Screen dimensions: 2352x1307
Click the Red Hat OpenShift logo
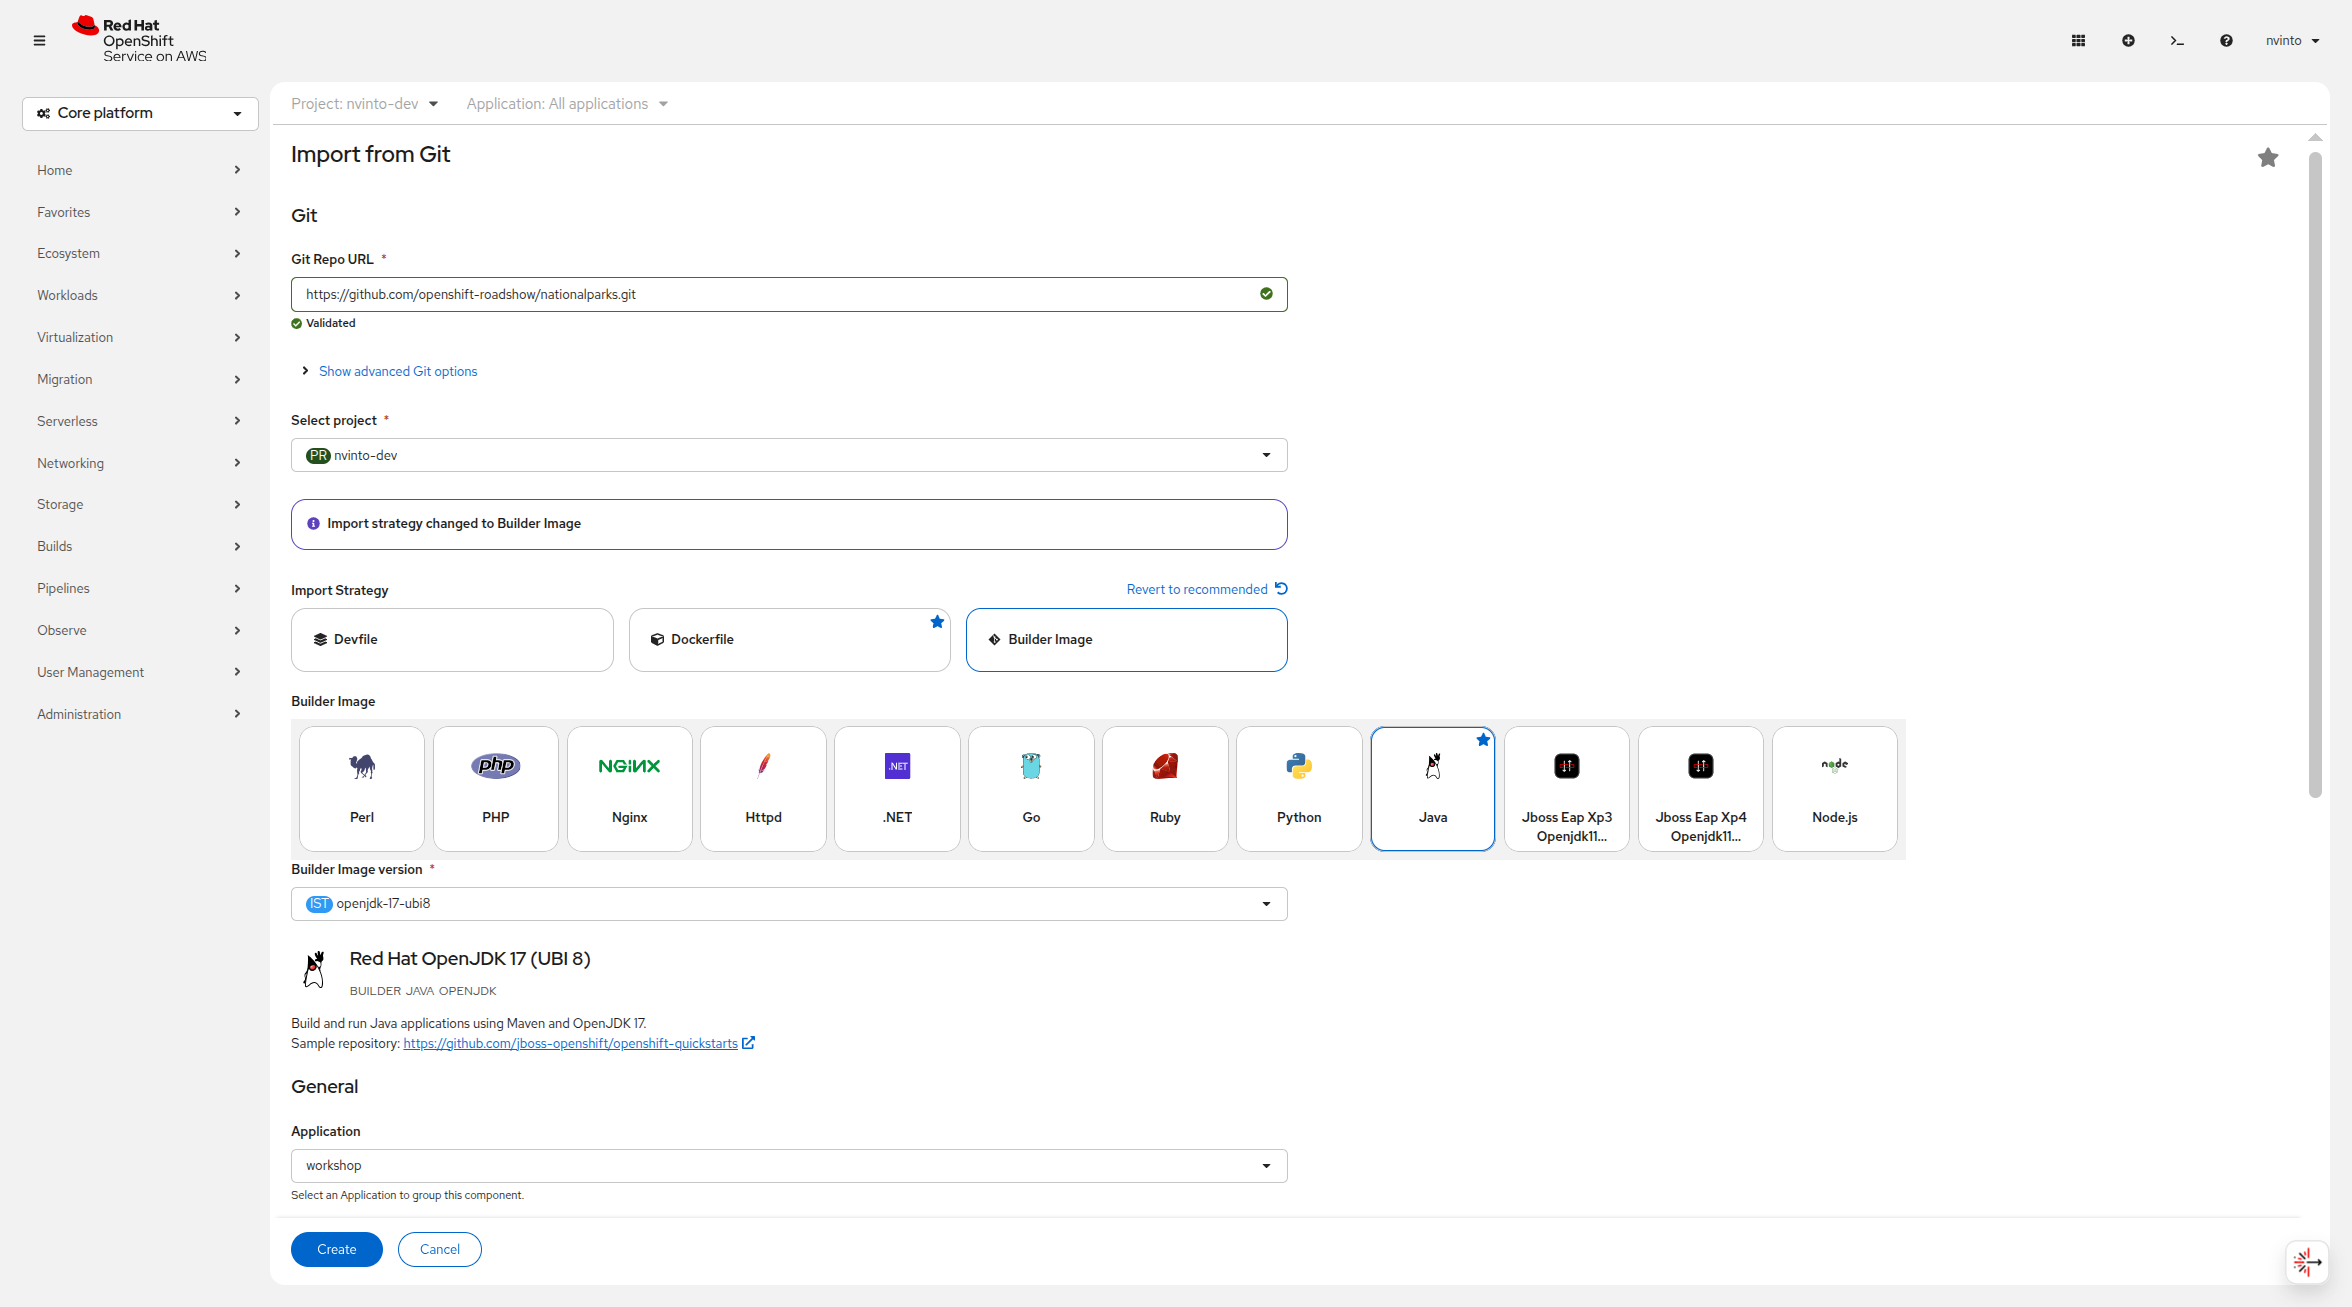(x=139, y=40)
